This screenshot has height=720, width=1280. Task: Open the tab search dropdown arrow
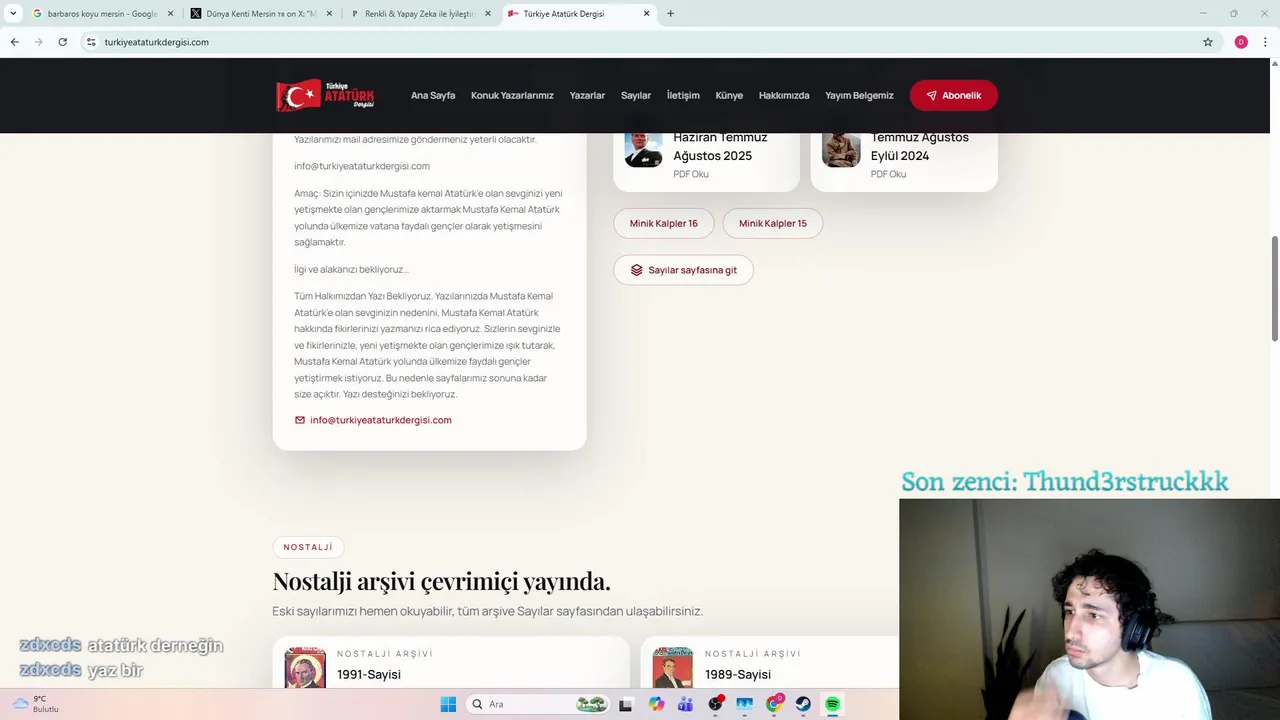(x=13, y=14)
